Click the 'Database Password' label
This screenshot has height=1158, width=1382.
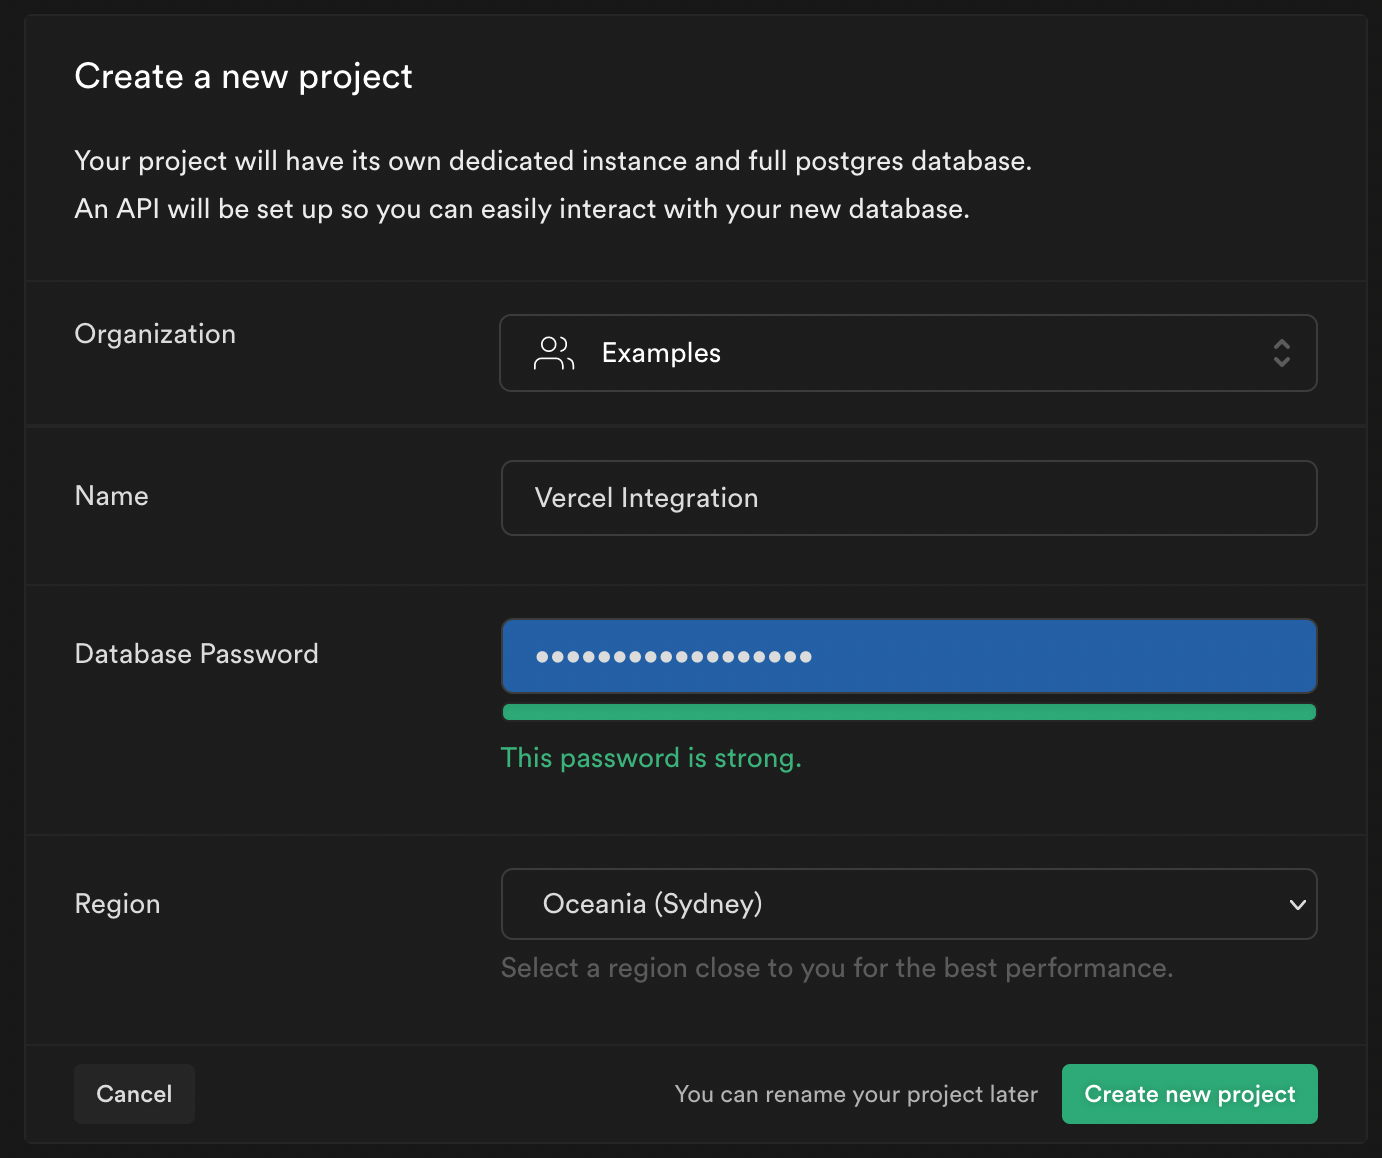[x=197, y=654]
